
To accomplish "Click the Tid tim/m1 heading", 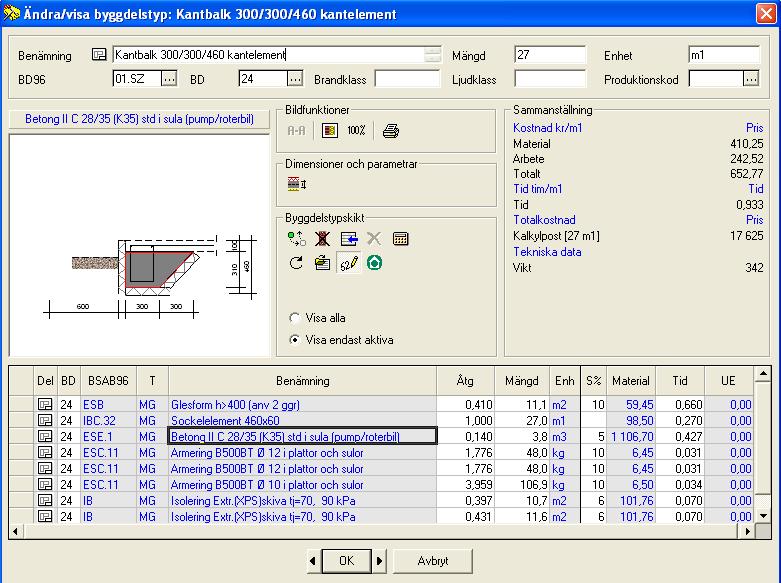I will (x=537, y=189).
